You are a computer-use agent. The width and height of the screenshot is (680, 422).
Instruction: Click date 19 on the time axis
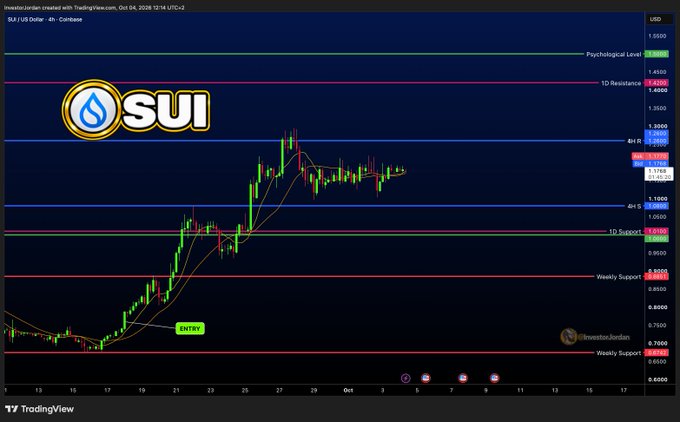141,390
